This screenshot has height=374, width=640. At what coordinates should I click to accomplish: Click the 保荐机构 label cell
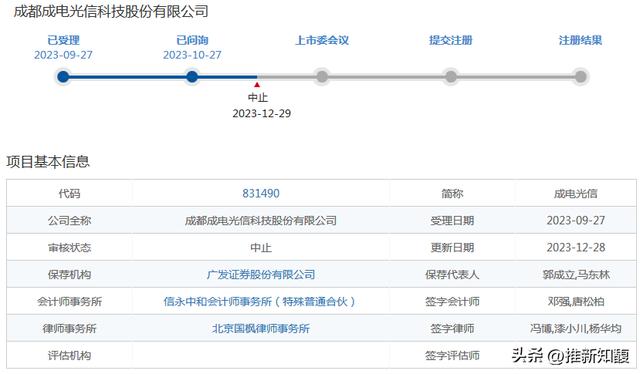[69, 274]
